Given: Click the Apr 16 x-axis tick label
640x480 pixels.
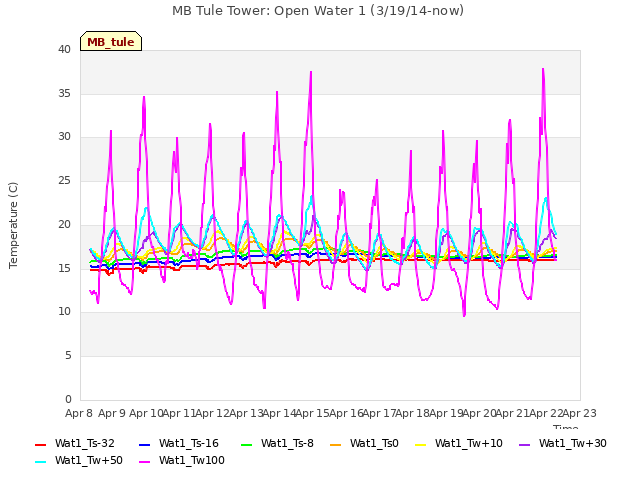Looking at the screenshot, I should pyautogui.click(x=346, y=413).
